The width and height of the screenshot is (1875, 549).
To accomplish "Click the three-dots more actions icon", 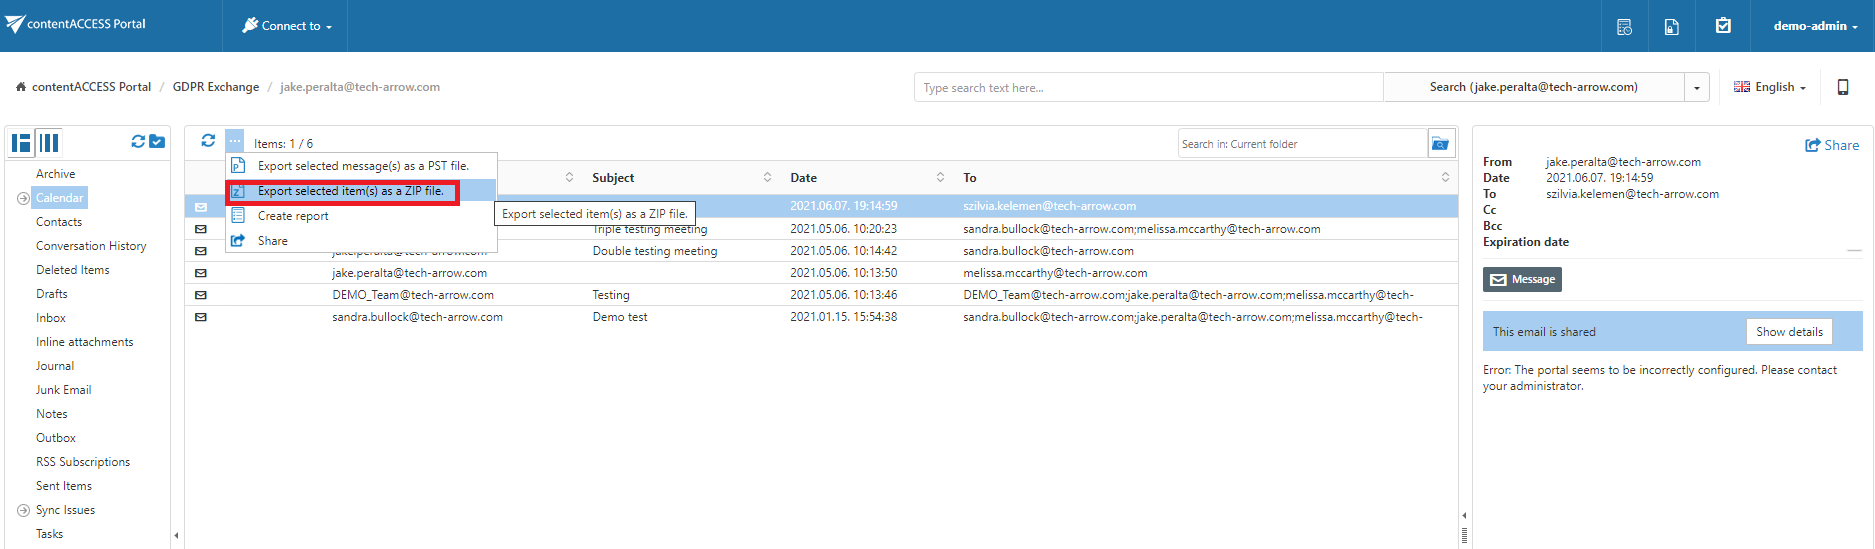I will [234, 142].
